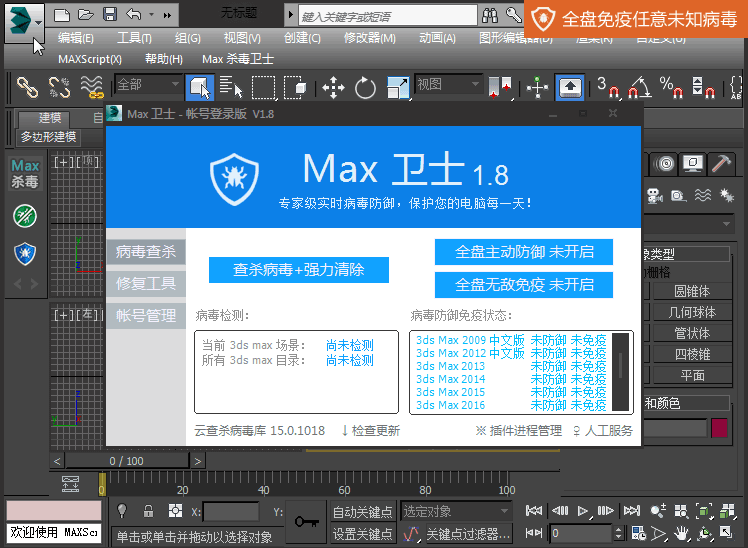Image resolution: width=748 pixels, height=548 pixels.
Task: Click the 全盘主动防御 未开启 button
Action: [x=524, y=252]
